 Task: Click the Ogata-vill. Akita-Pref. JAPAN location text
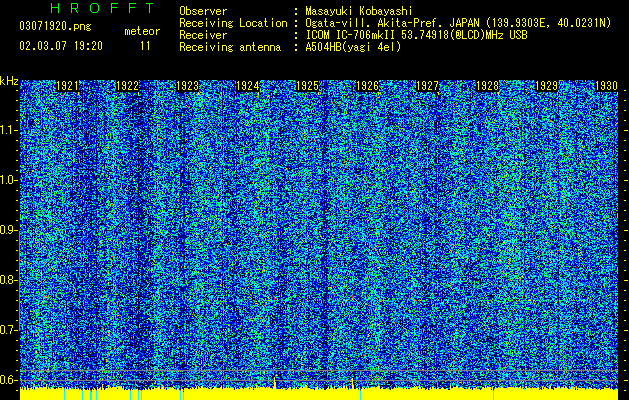pos(458,23)
